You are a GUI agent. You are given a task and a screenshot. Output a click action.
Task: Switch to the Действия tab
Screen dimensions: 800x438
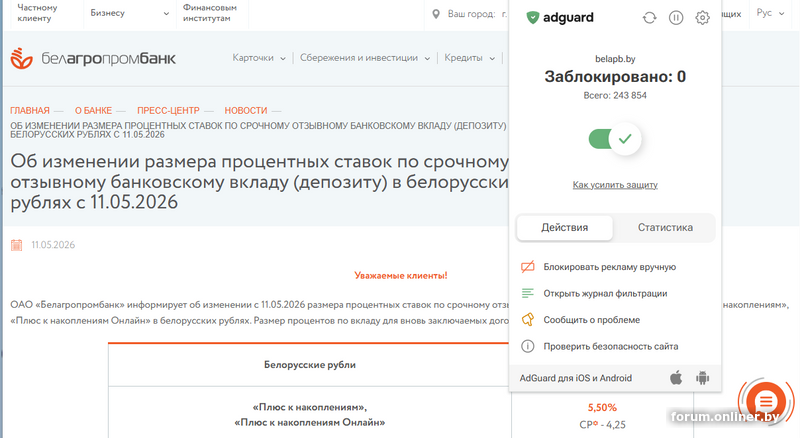[564, 228]
